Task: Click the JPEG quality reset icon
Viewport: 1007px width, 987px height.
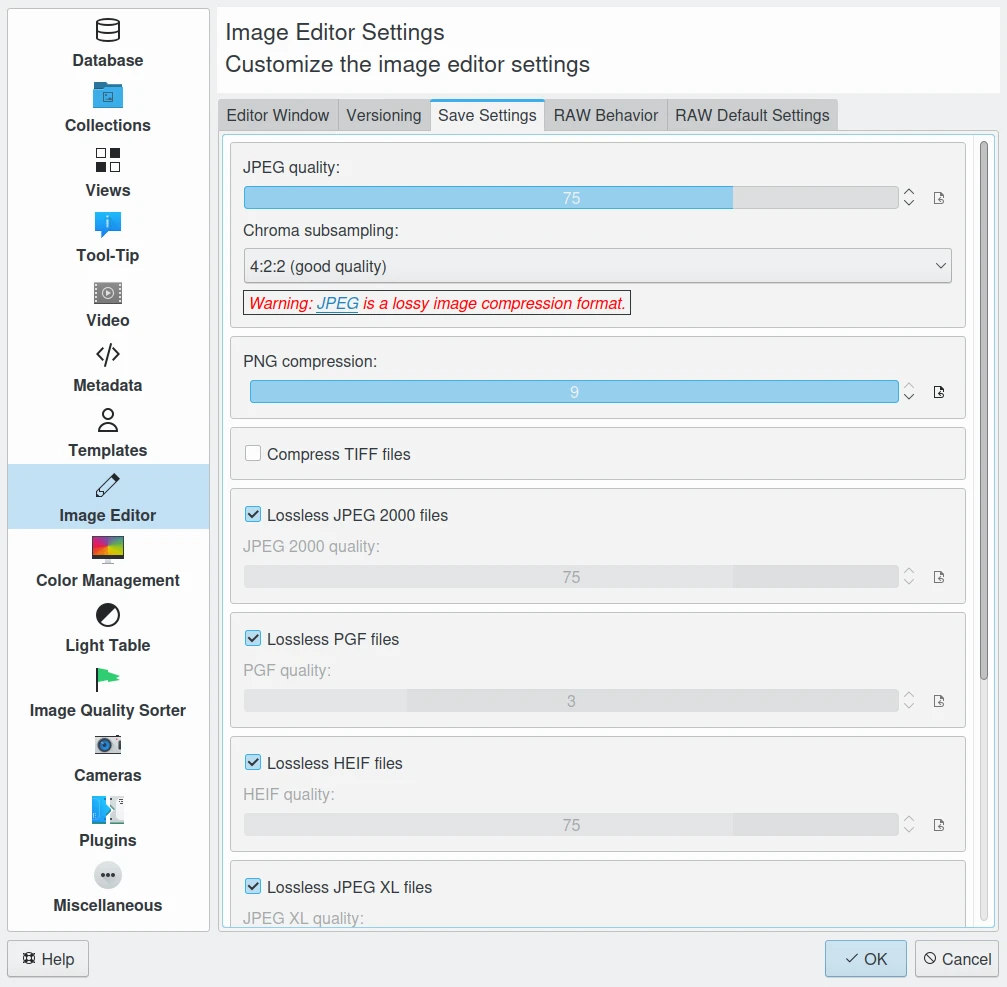Action: pos(939,198)
